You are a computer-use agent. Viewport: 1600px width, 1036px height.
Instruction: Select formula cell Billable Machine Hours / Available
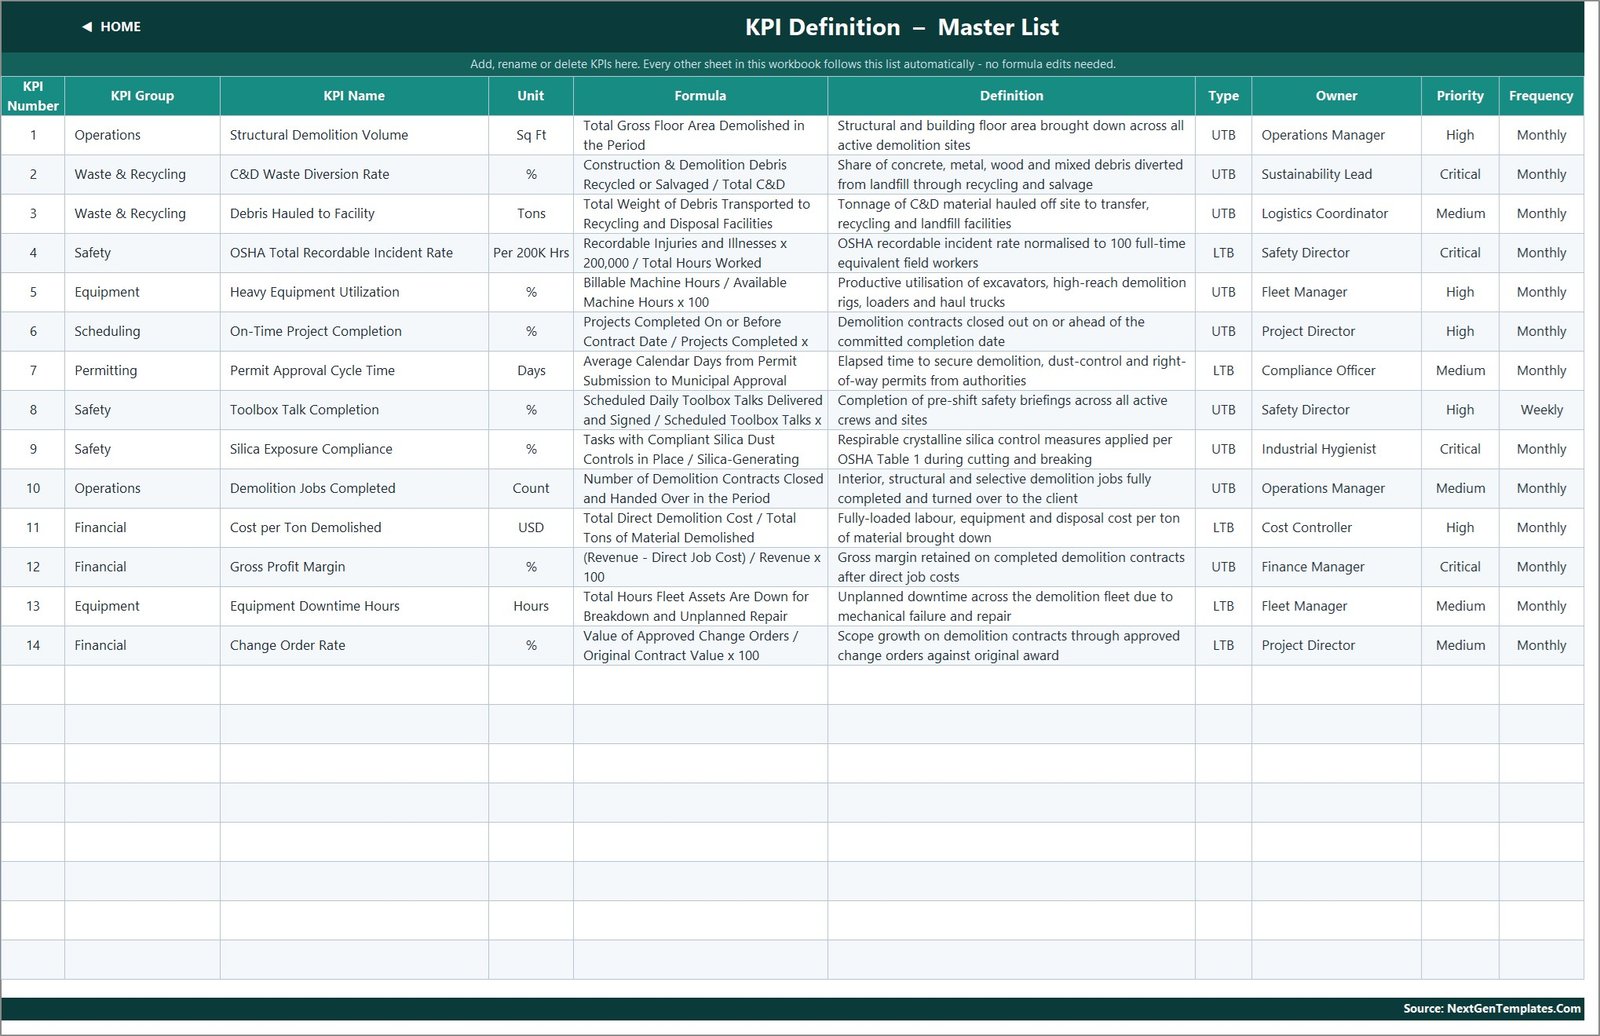coord(700,292)
